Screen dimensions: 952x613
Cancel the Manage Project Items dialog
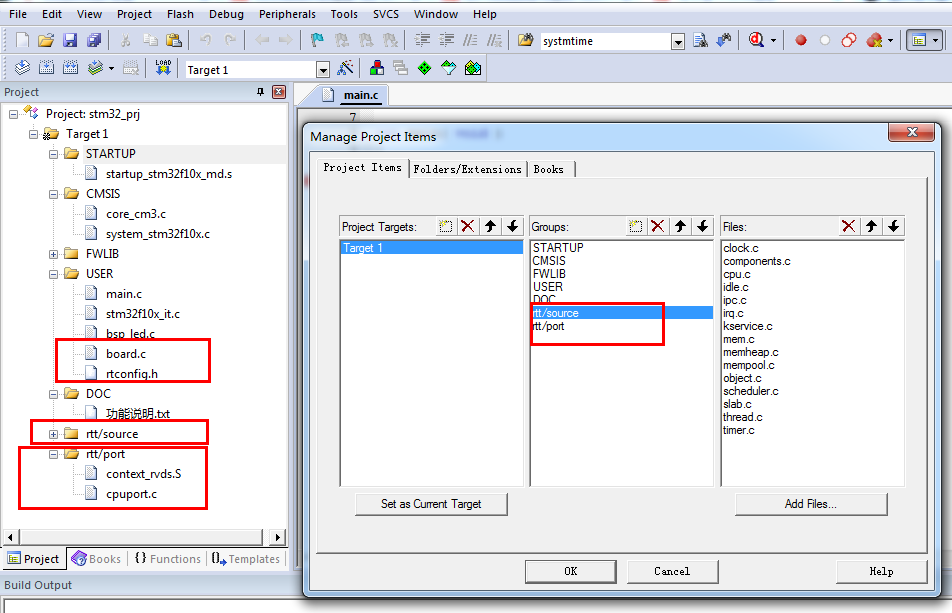[x=672, y=571]
